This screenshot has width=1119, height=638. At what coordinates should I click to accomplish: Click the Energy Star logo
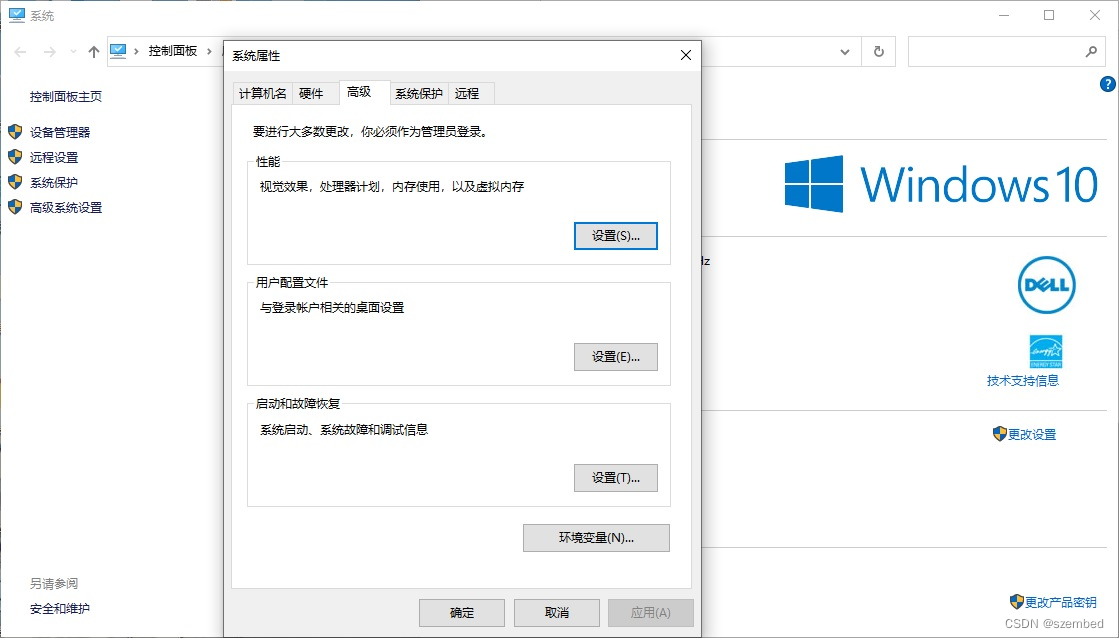(x=1046, y=351)
